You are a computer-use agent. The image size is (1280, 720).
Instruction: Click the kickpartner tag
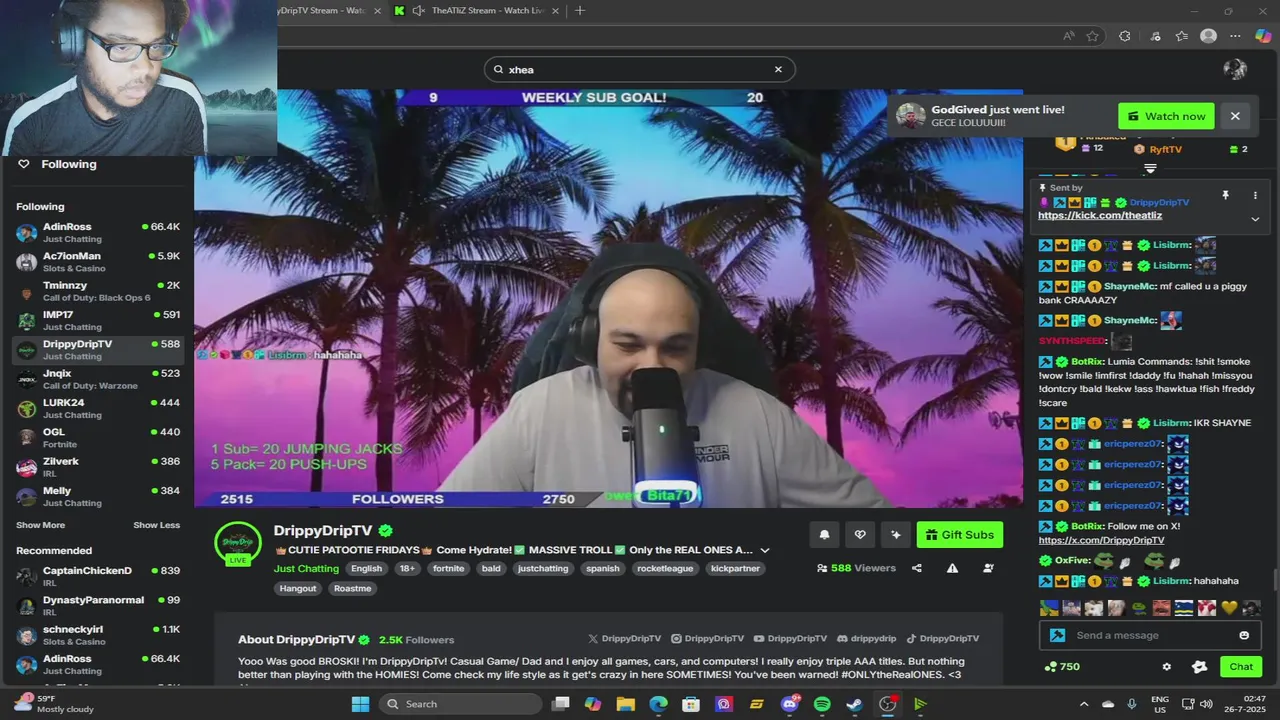735,568
